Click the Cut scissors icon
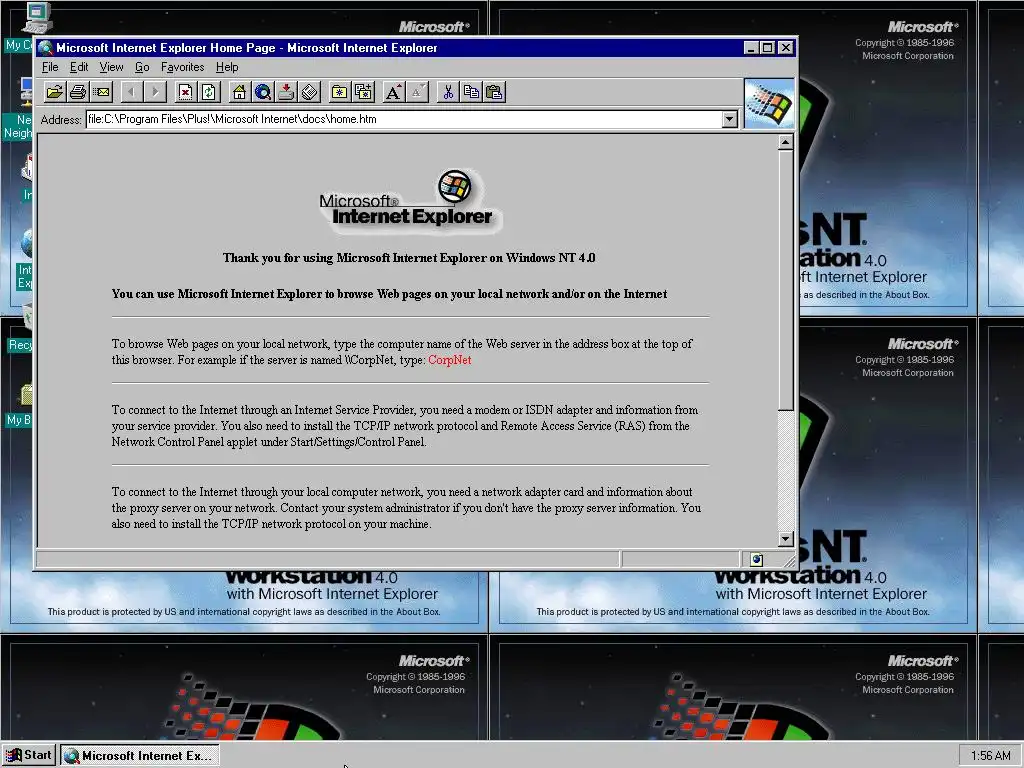1024x768 pixels. pos(448,92)
